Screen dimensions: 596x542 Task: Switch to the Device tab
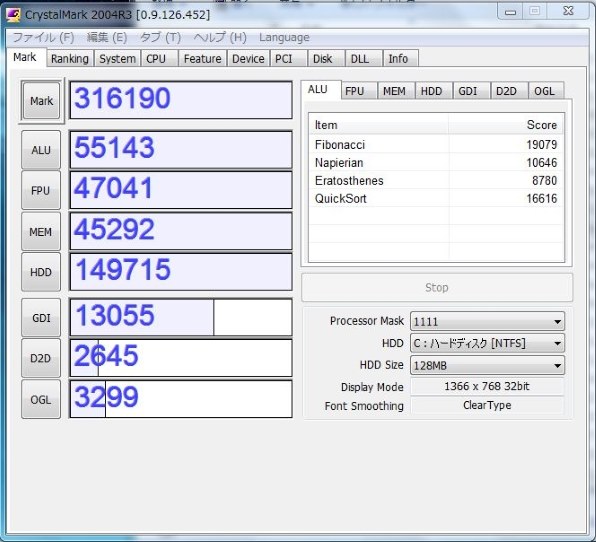coord(248,59)
